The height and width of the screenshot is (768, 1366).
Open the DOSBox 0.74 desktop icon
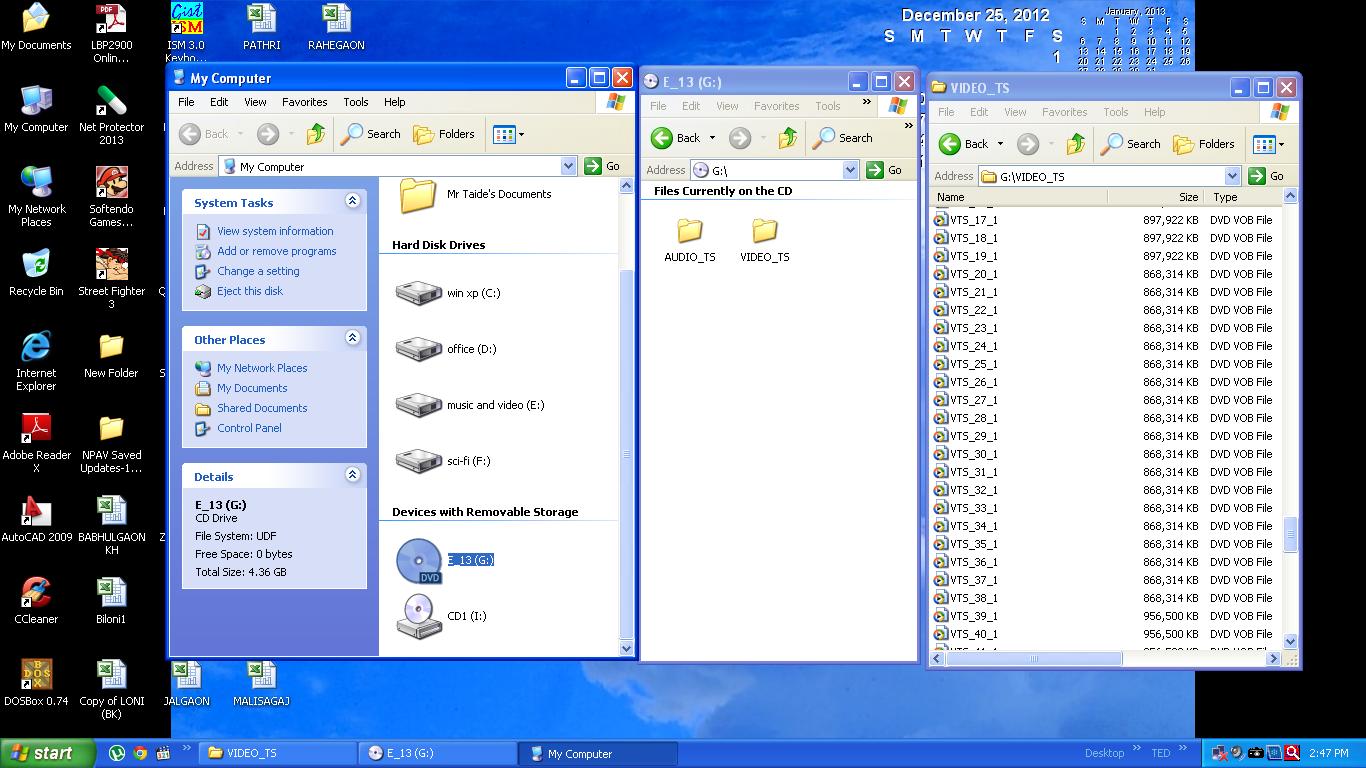coord(36,675)
